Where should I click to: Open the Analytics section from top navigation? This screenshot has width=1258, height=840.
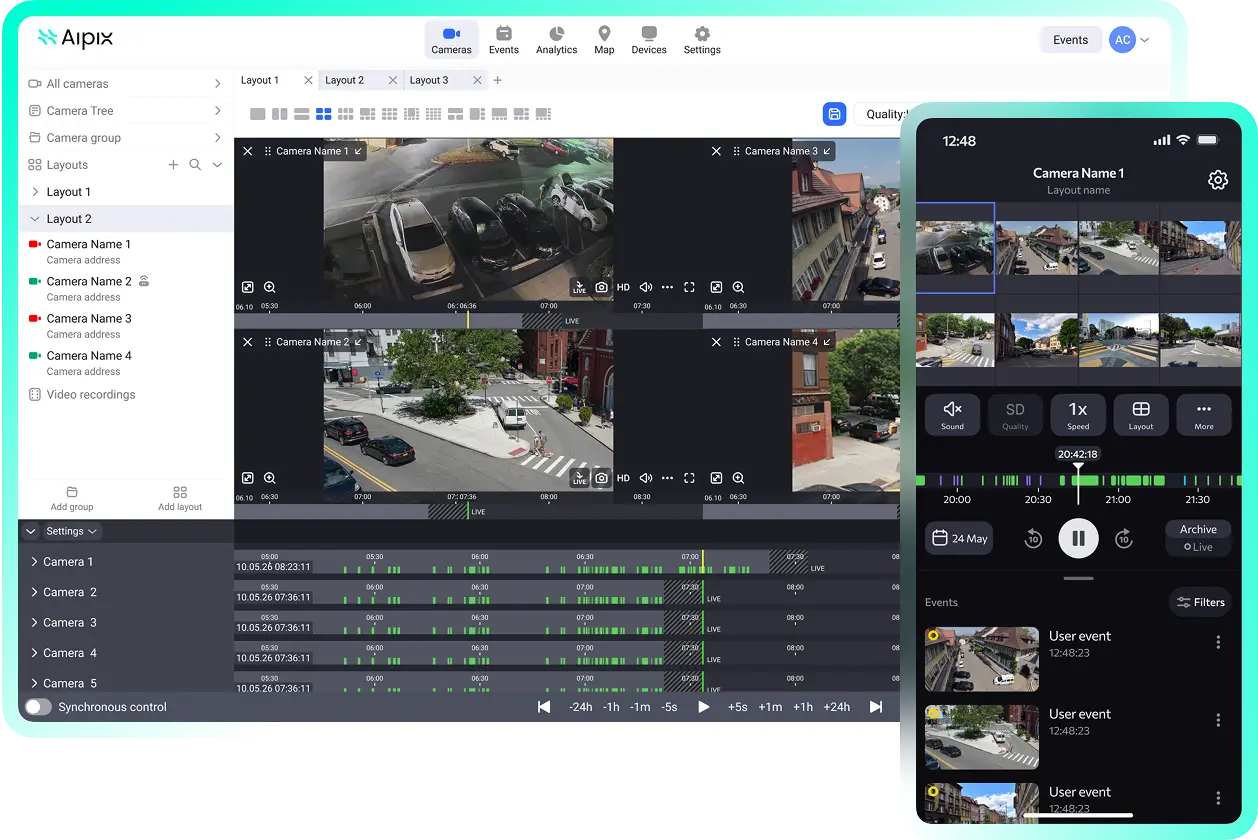[556, 39]
